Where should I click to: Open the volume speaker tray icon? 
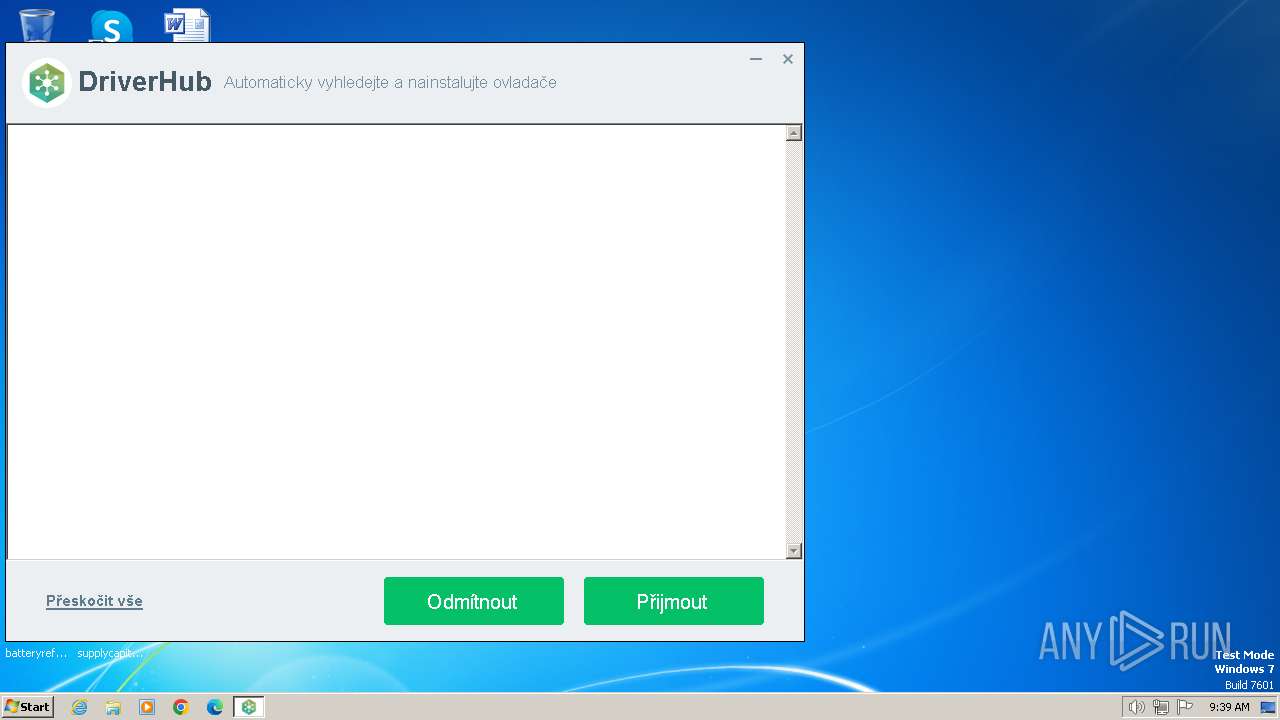[1136, 707]
